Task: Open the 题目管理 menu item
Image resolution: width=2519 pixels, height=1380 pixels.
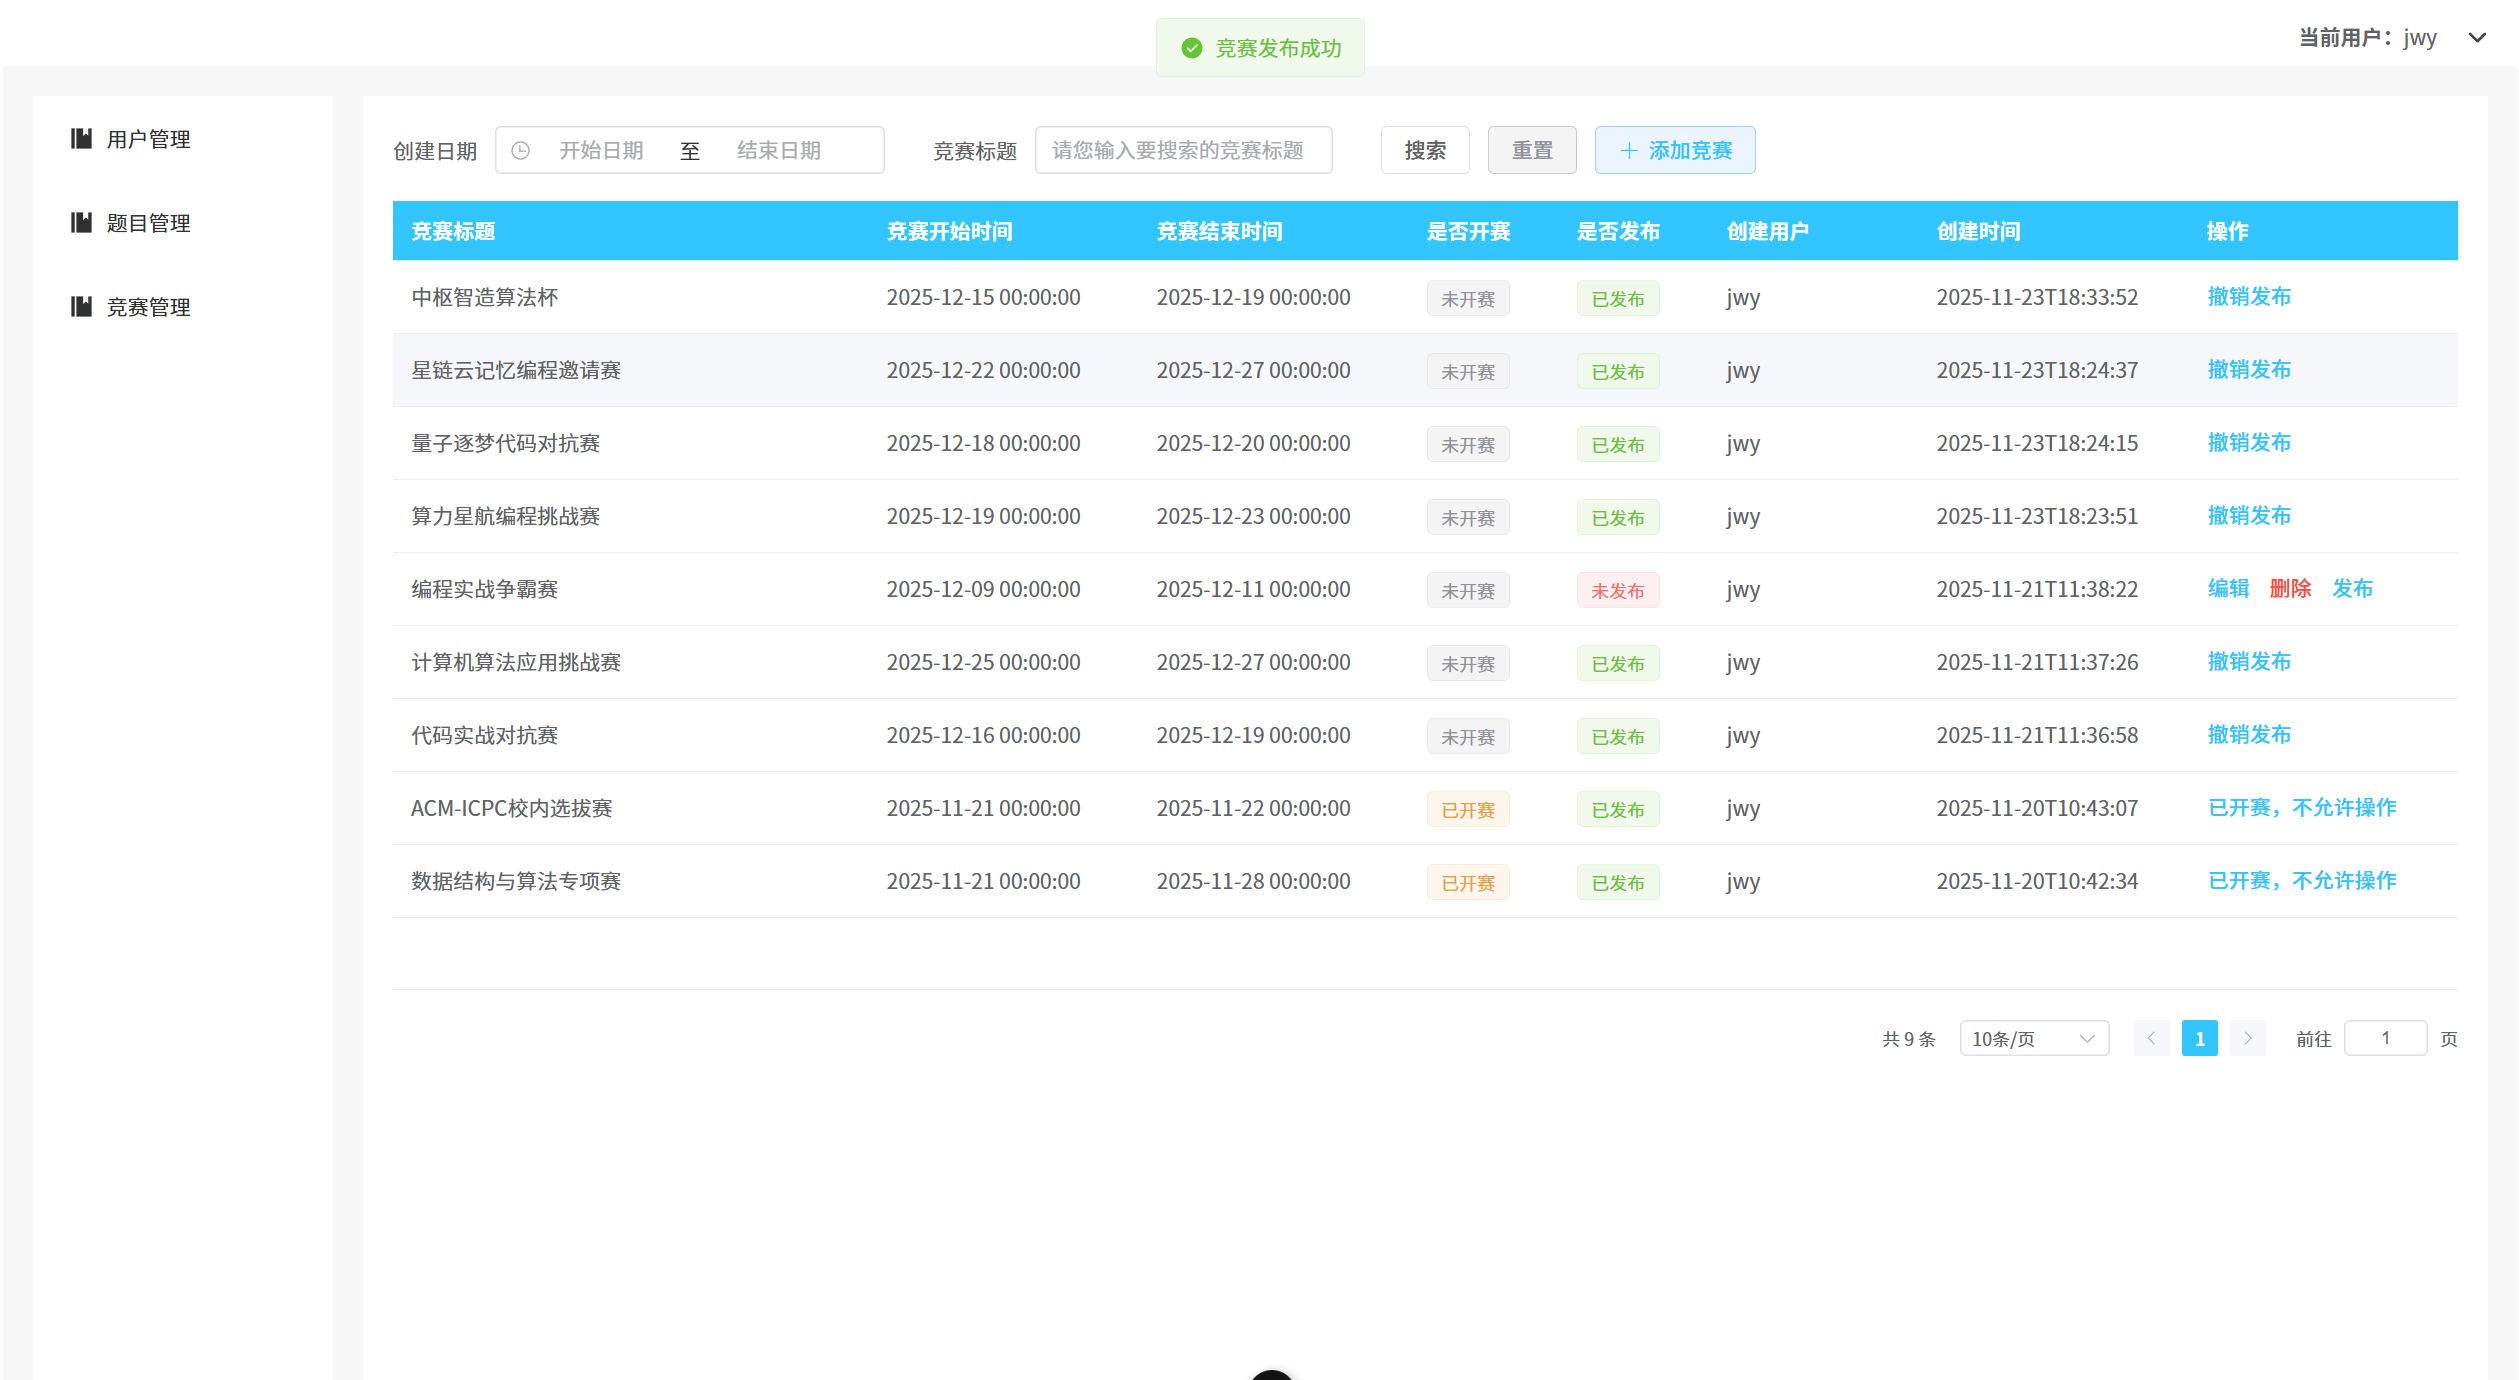Action: tap(148, 223)
